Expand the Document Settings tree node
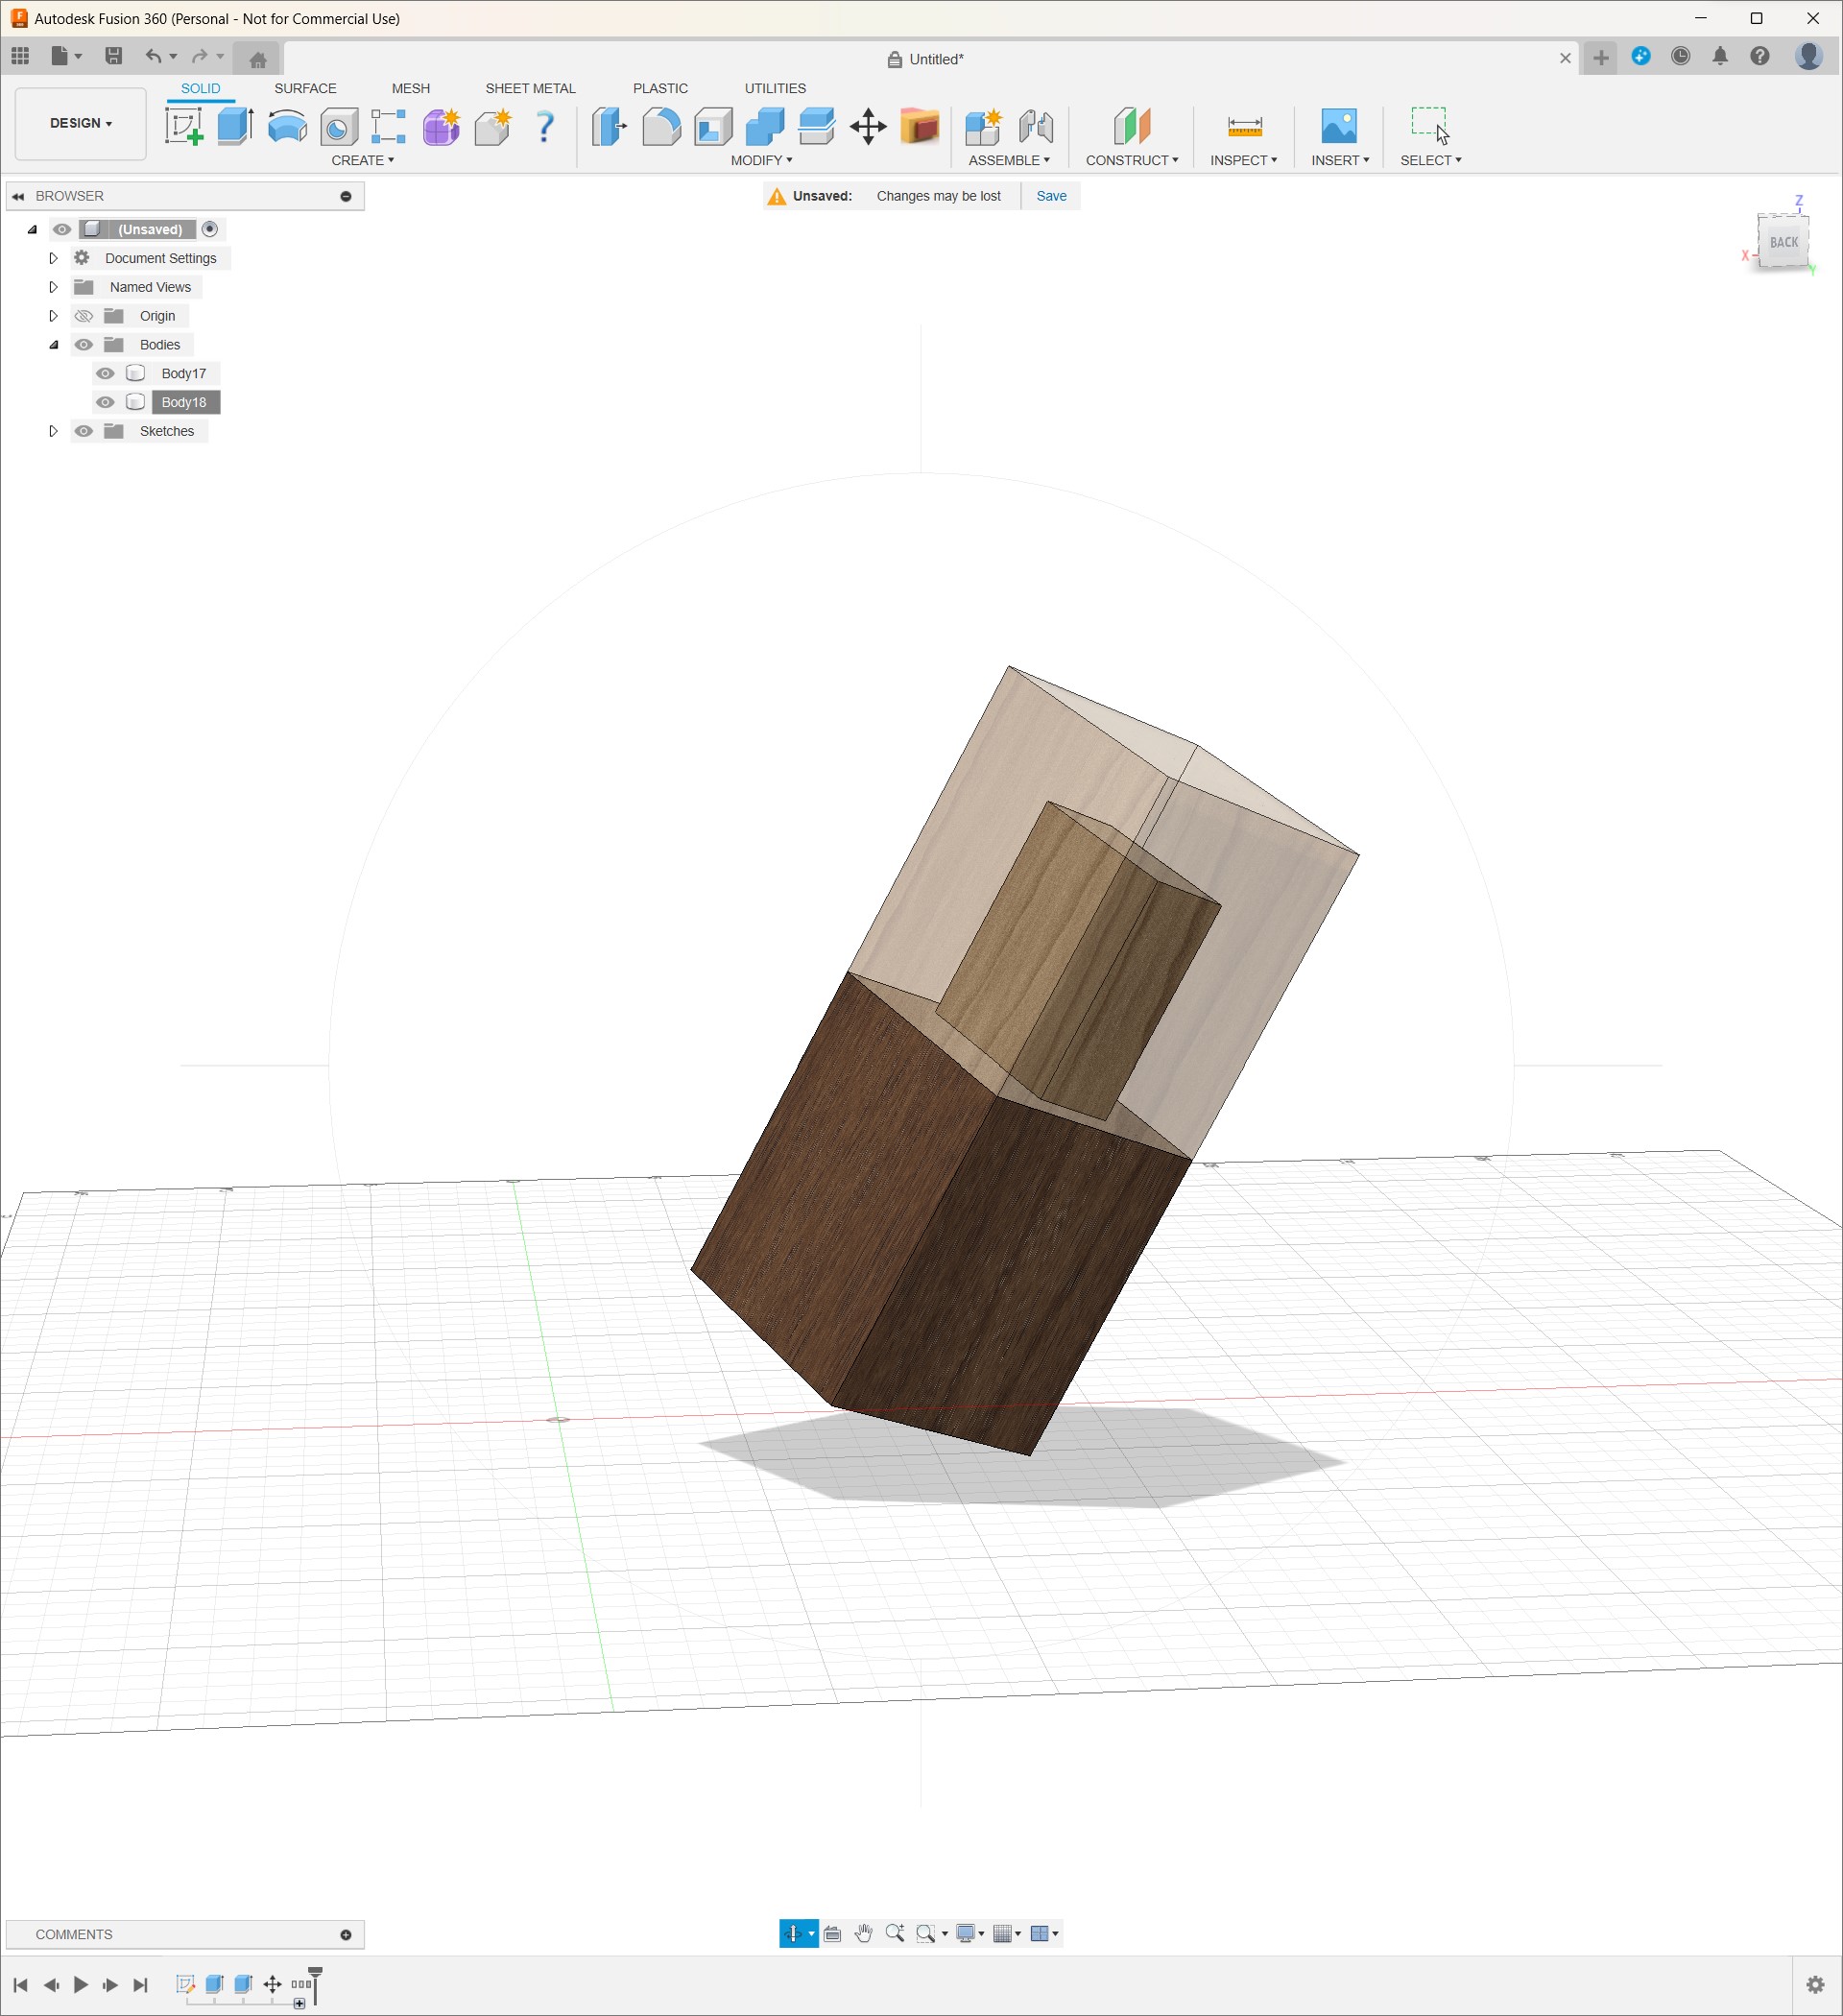1843x2016 pixels. click(x=54, y=258)
